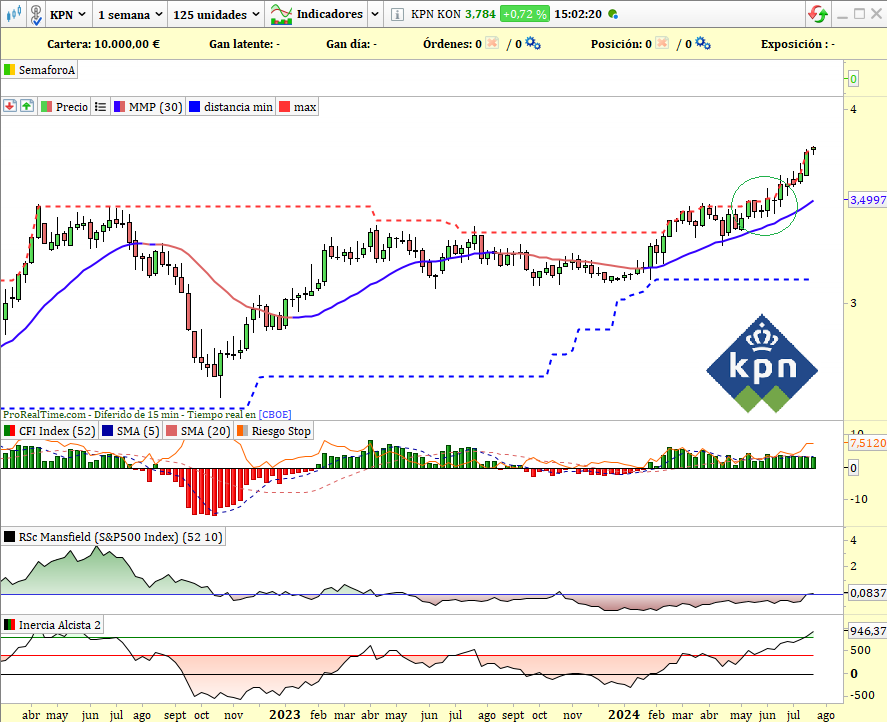Click the 3,784 last price text
Viewport: 887px width, 722px height.
[480, 14]
